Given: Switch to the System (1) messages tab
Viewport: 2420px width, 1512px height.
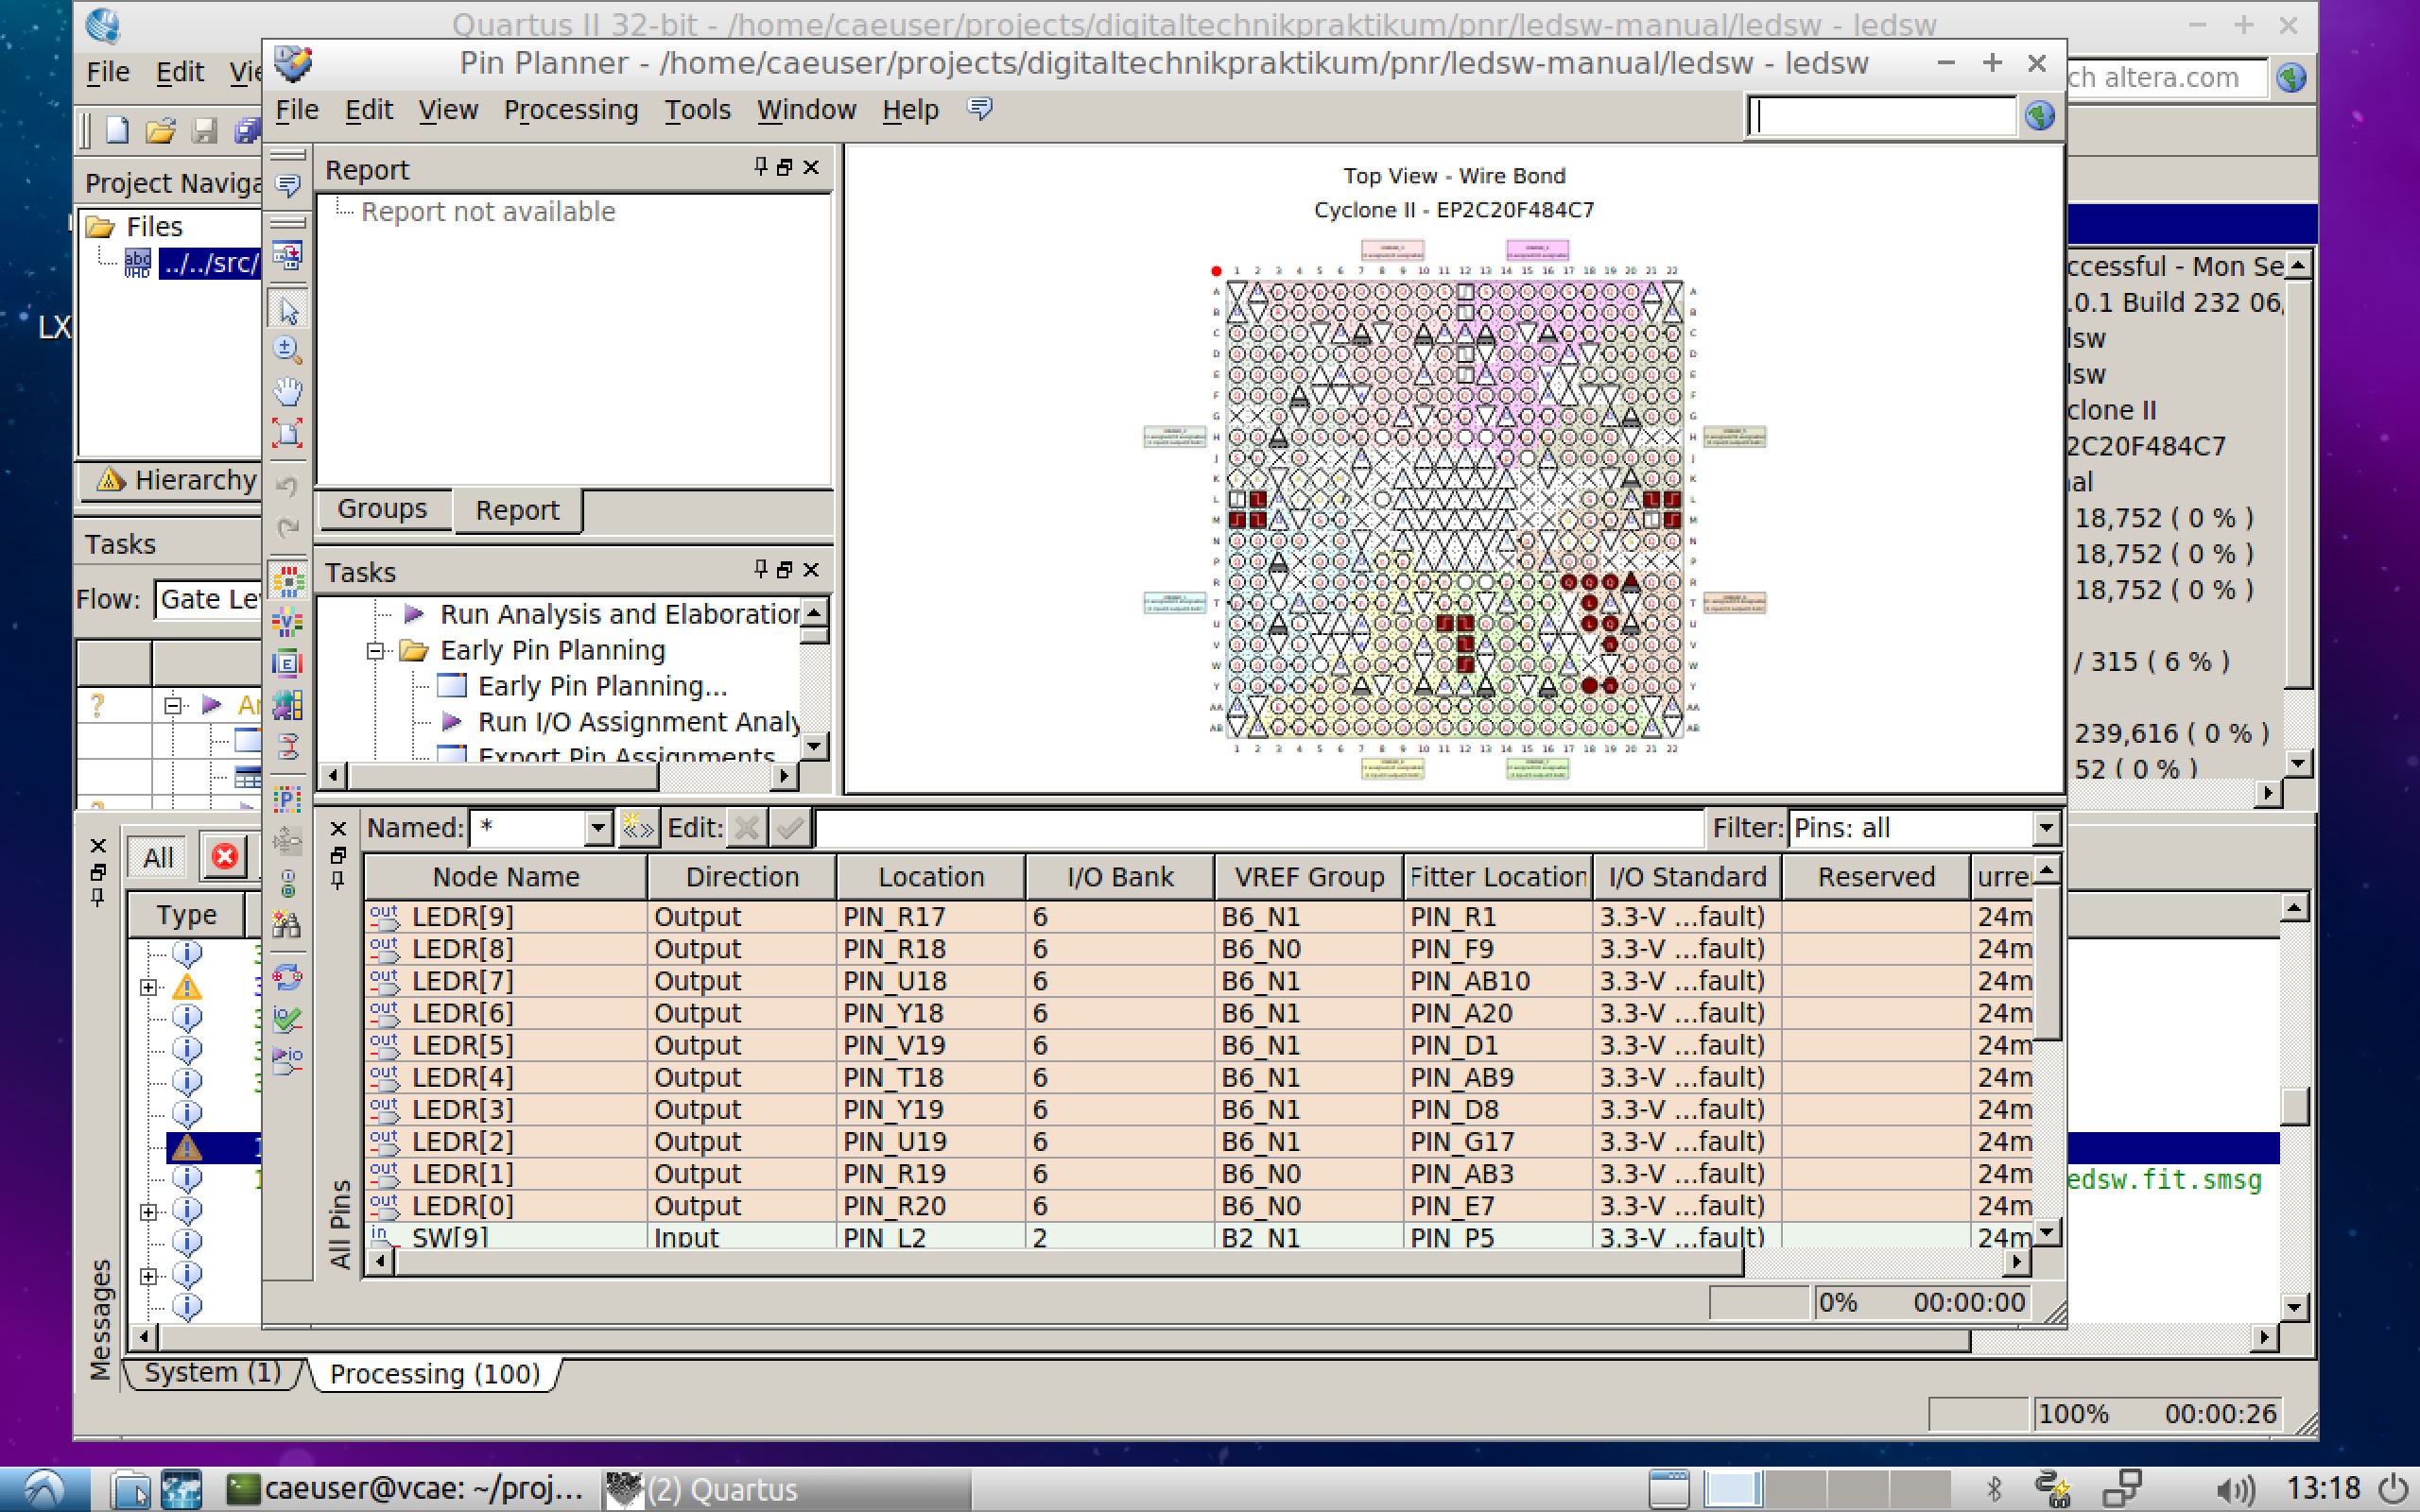Looking at the screenshot, I should click(x=212, y=1372).
